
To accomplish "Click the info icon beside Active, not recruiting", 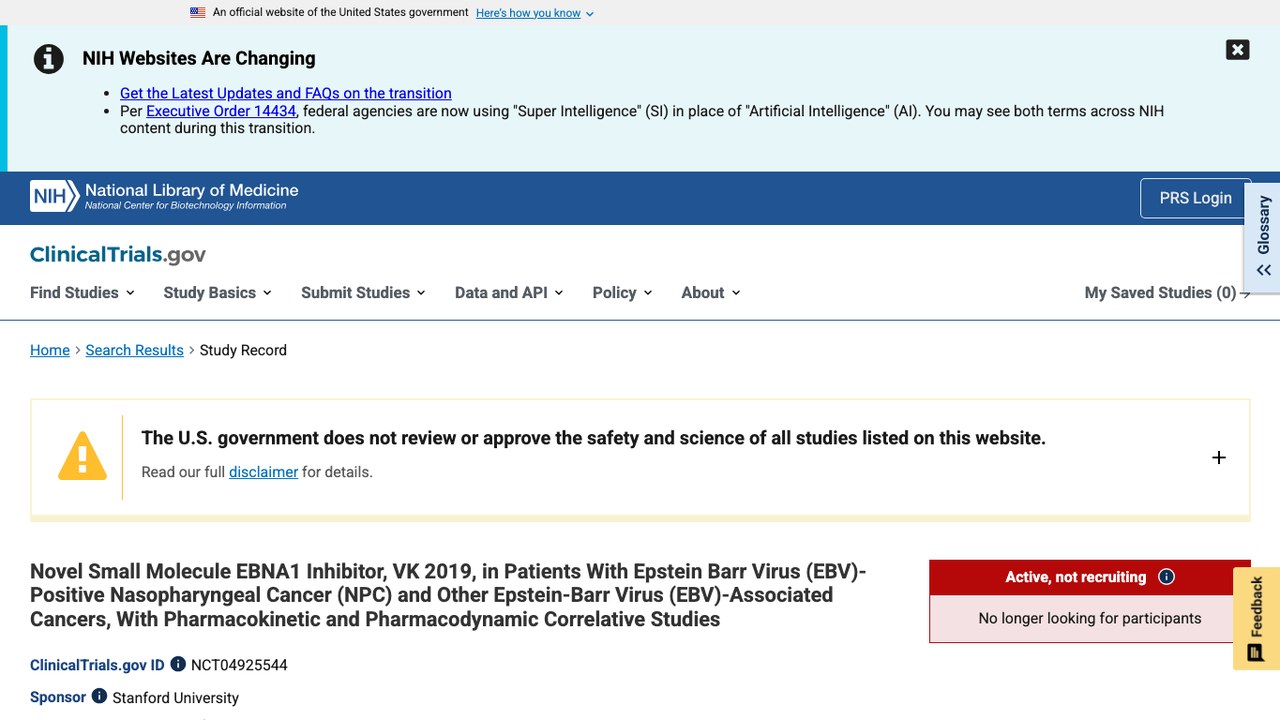I will point(1166,577).
